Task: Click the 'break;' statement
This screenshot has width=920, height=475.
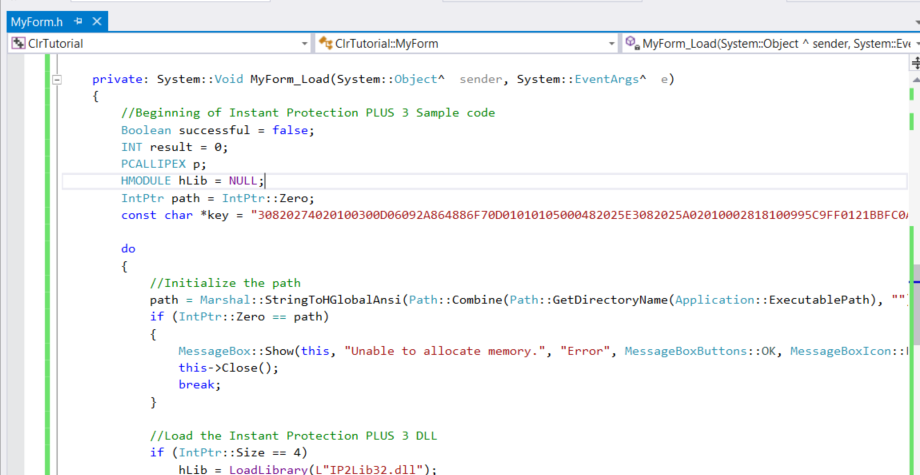Action: [x=200, y=385]
